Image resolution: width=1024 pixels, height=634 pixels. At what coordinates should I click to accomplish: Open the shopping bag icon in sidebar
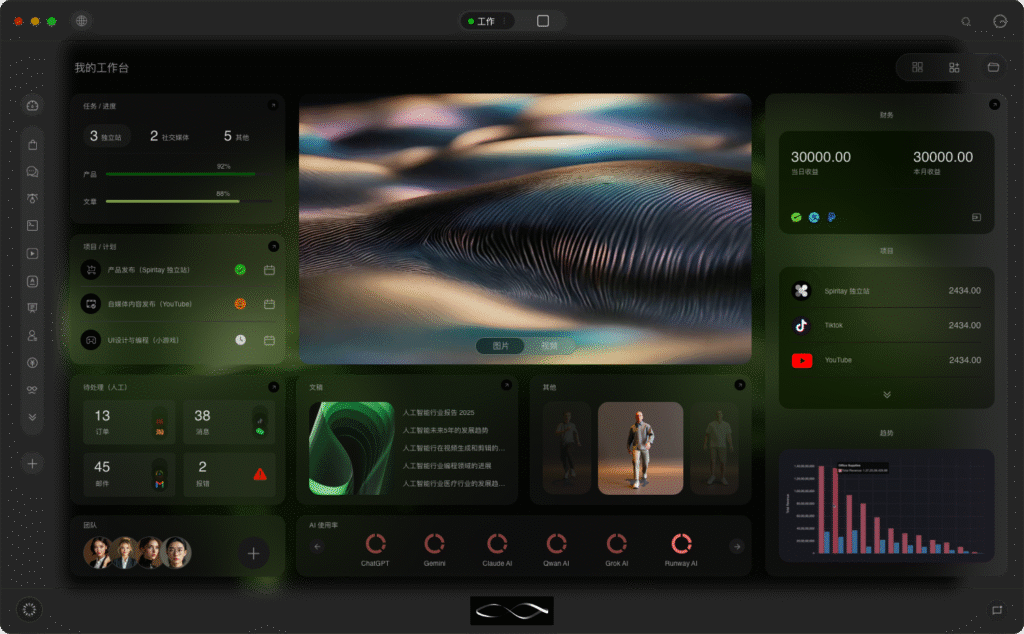tap(33, 145)
